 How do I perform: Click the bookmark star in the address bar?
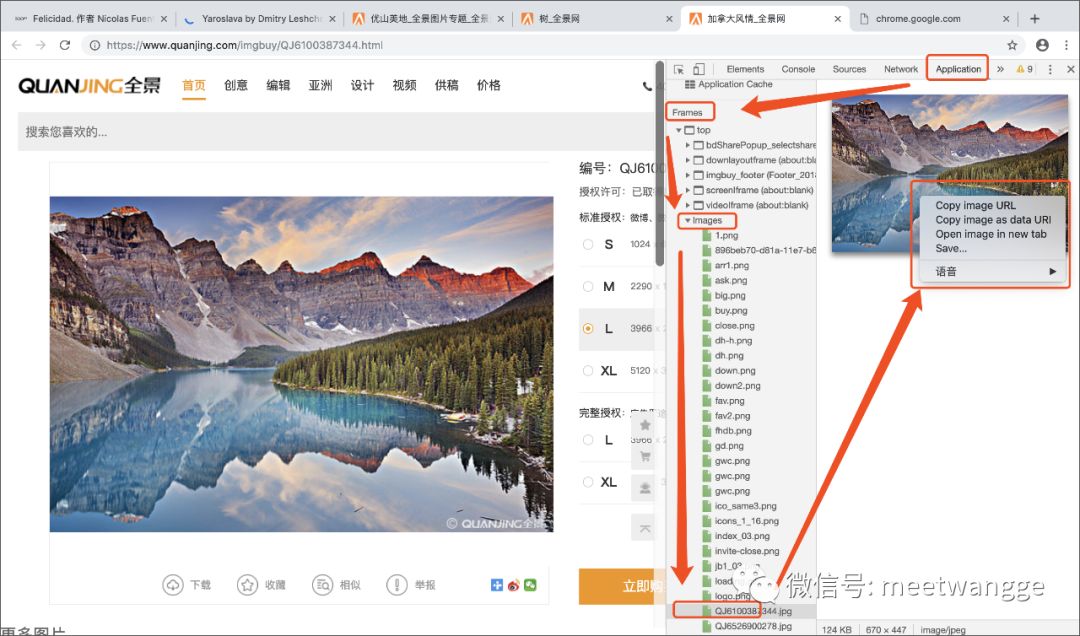point(1012,45)
